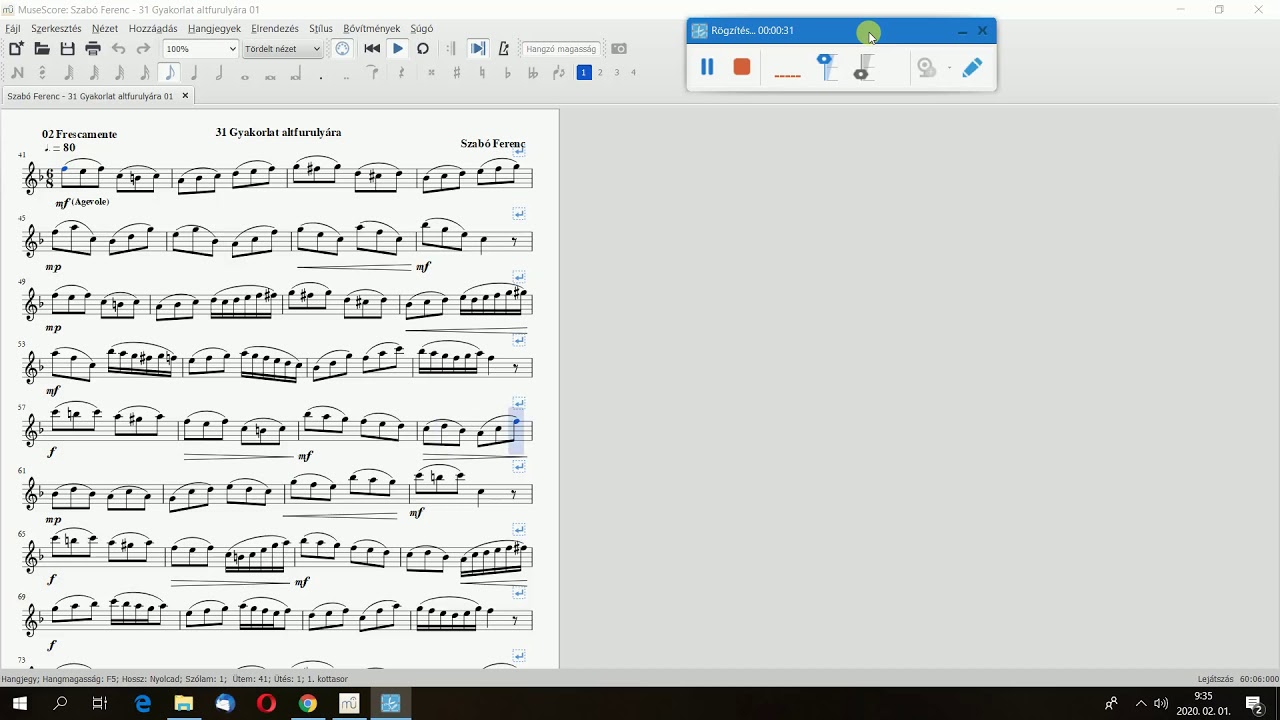
Task: Select voice 3
Action: [x=617, y=73]
